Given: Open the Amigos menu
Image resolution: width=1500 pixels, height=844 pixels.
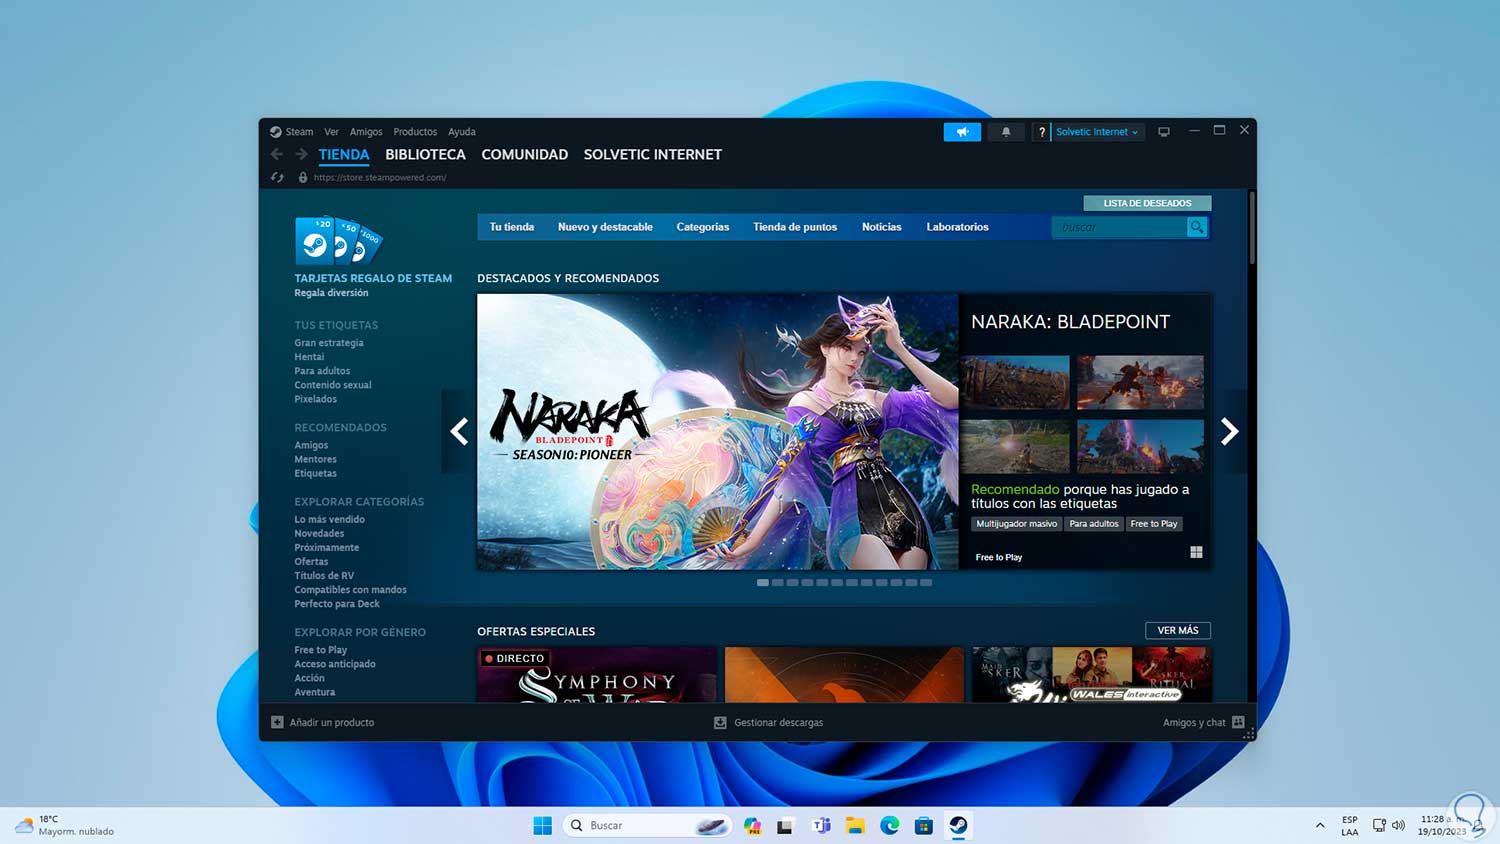Looking at the screenshot, I should click(x=366, y=132).
